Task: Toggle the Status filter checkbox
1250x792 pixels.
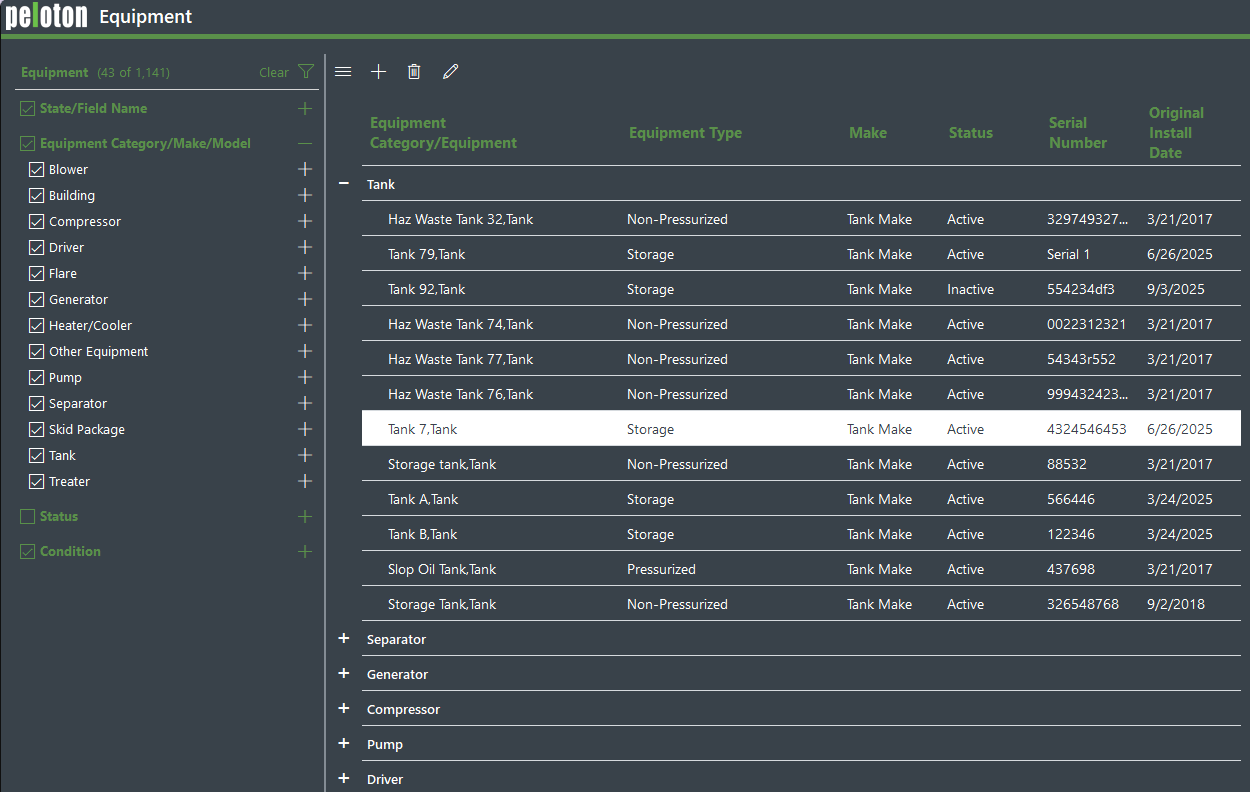Action: point(28,517)
